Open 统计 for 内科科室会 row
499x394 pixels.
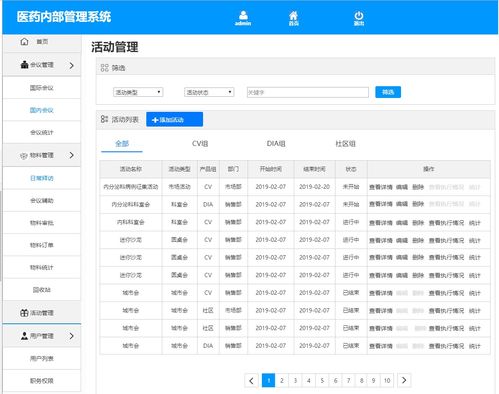point(475,223)
